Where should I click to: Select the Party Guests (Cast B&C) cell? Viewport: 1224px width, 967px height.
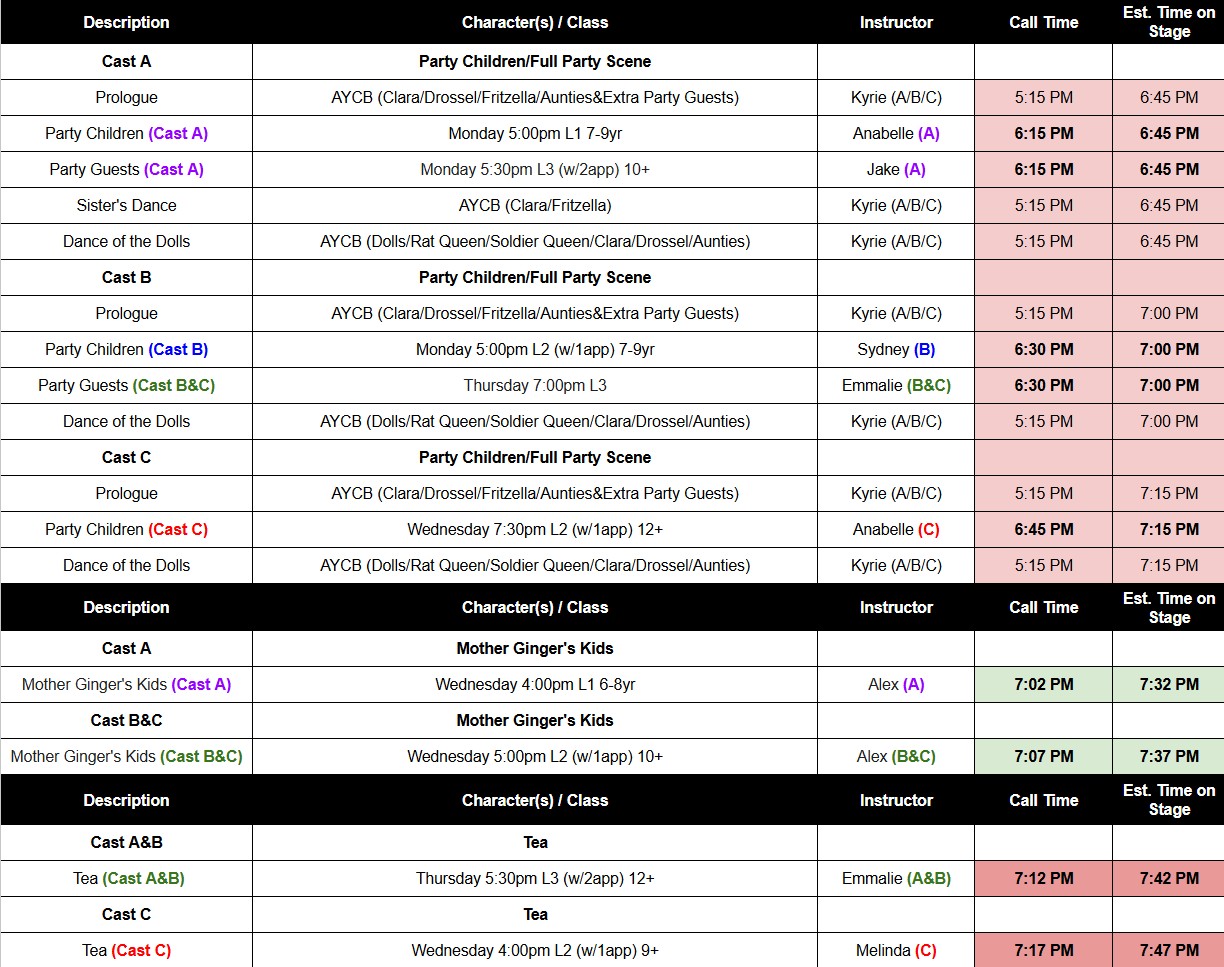pyautogui.click(x=126, y=386)
